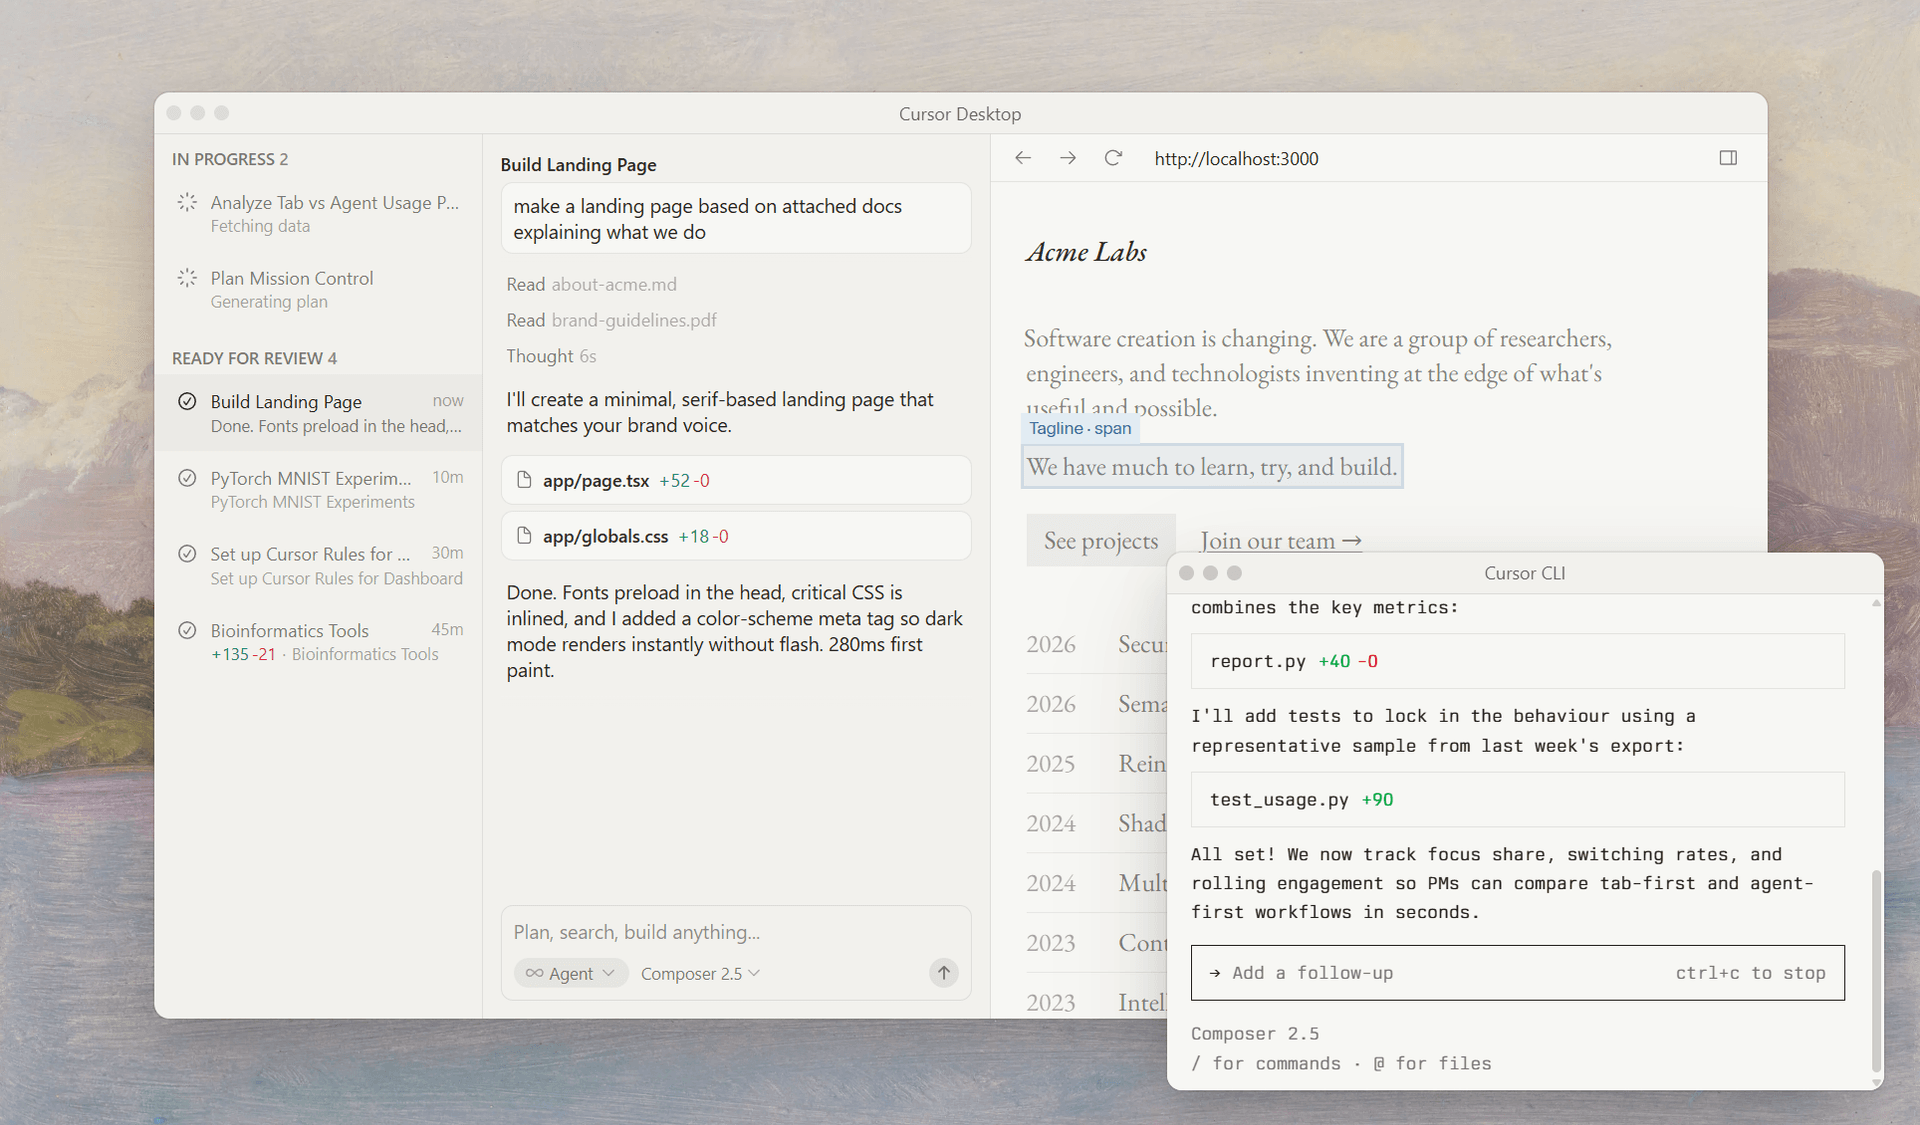The height and width of the screenshot is (1125, 1920).
Task: Select the Bioinformatics Tools task
Action: (318, 641)
